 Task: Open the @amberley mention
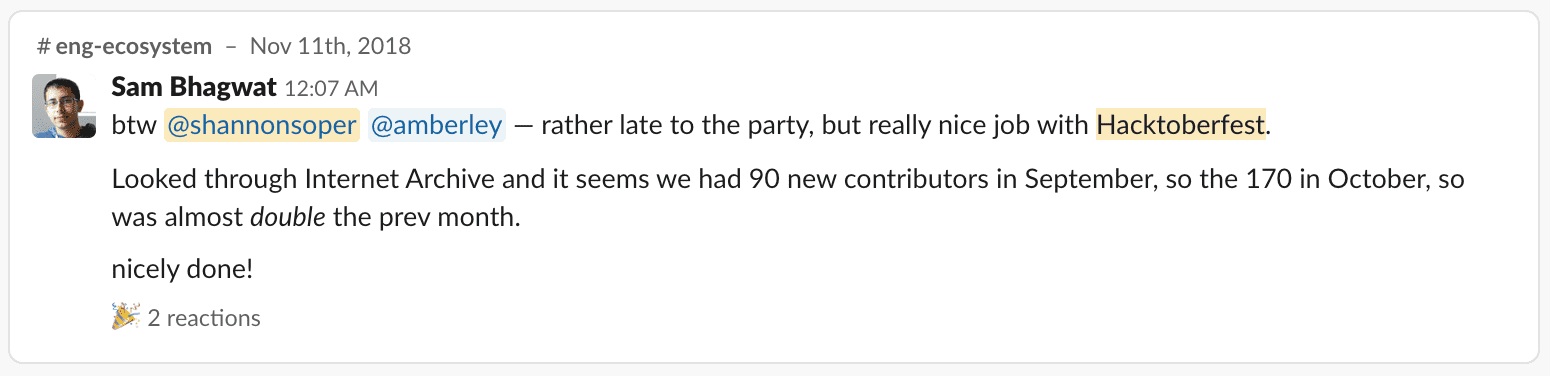coord(437,126)
